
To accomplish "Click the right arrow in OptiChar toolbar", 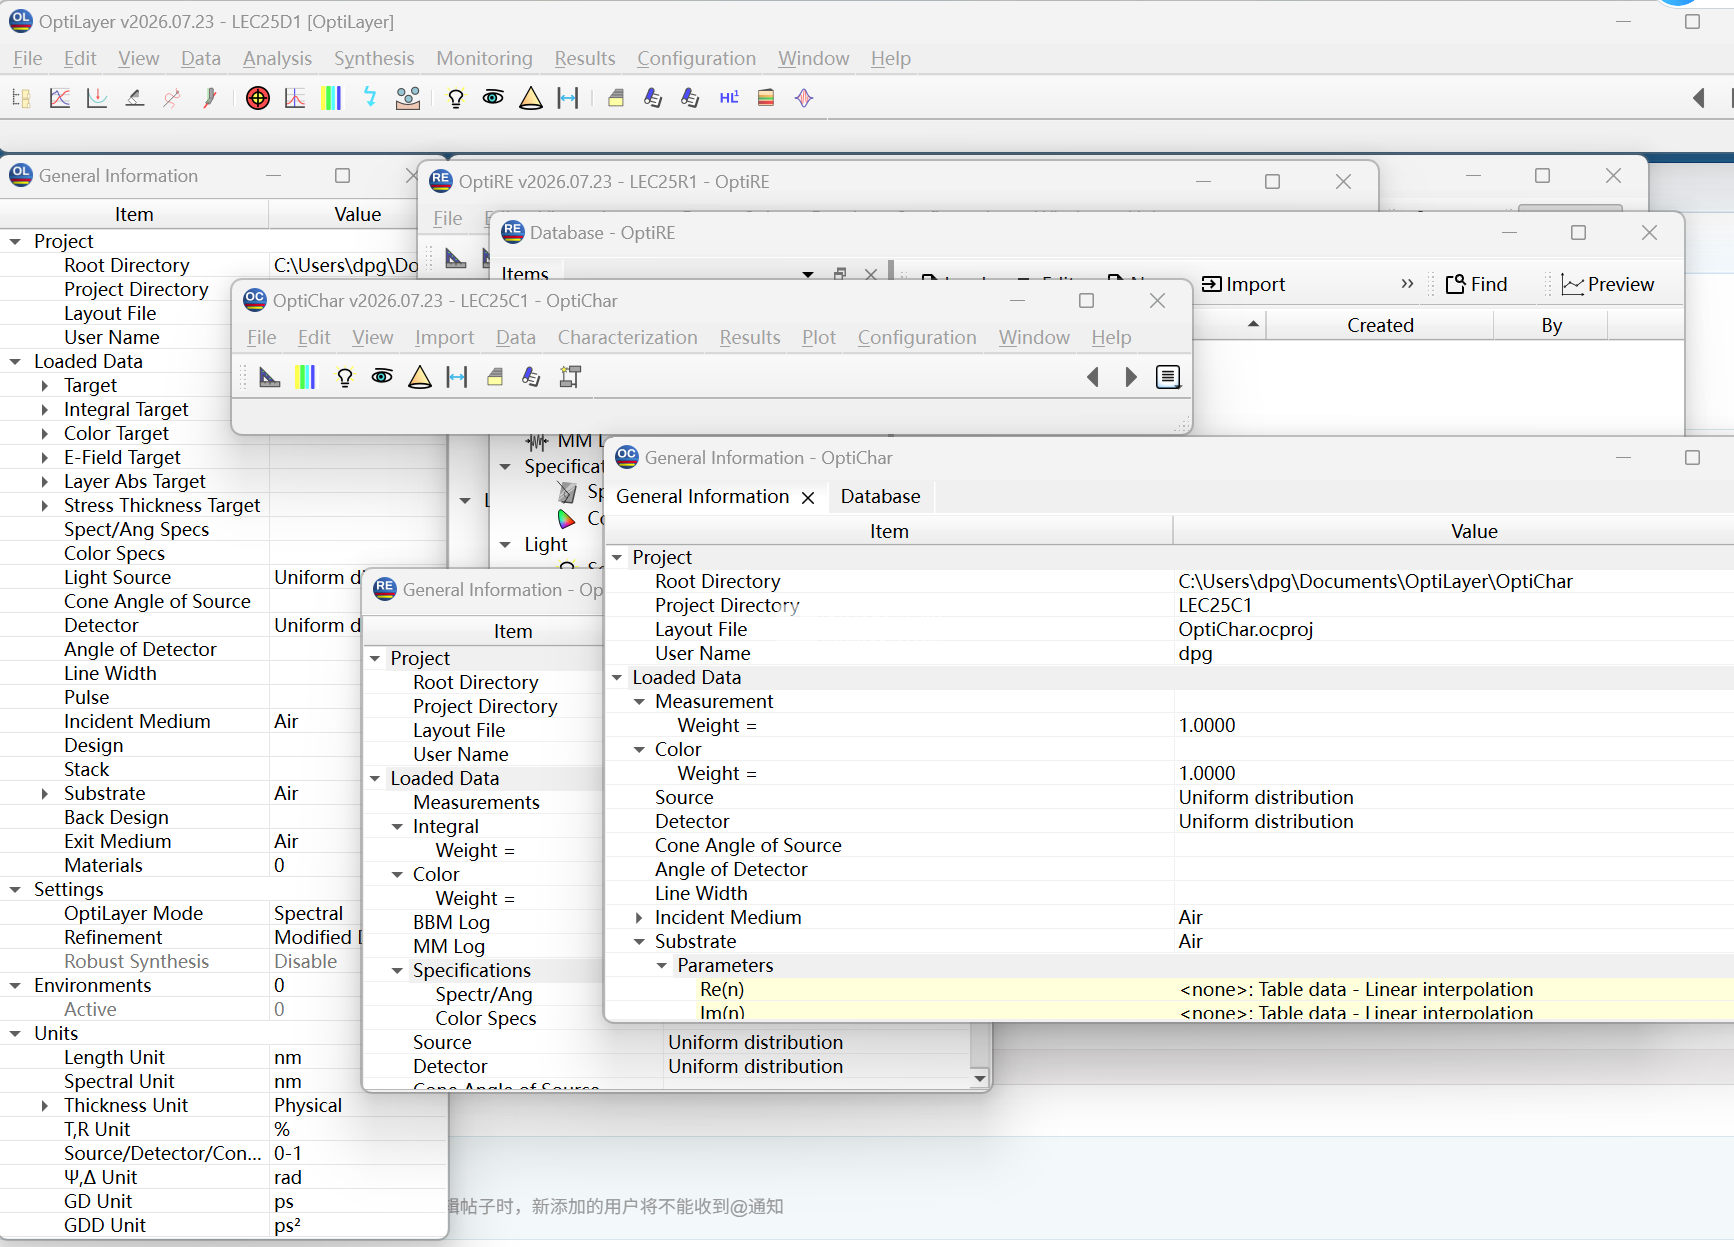I will 1131,377.
